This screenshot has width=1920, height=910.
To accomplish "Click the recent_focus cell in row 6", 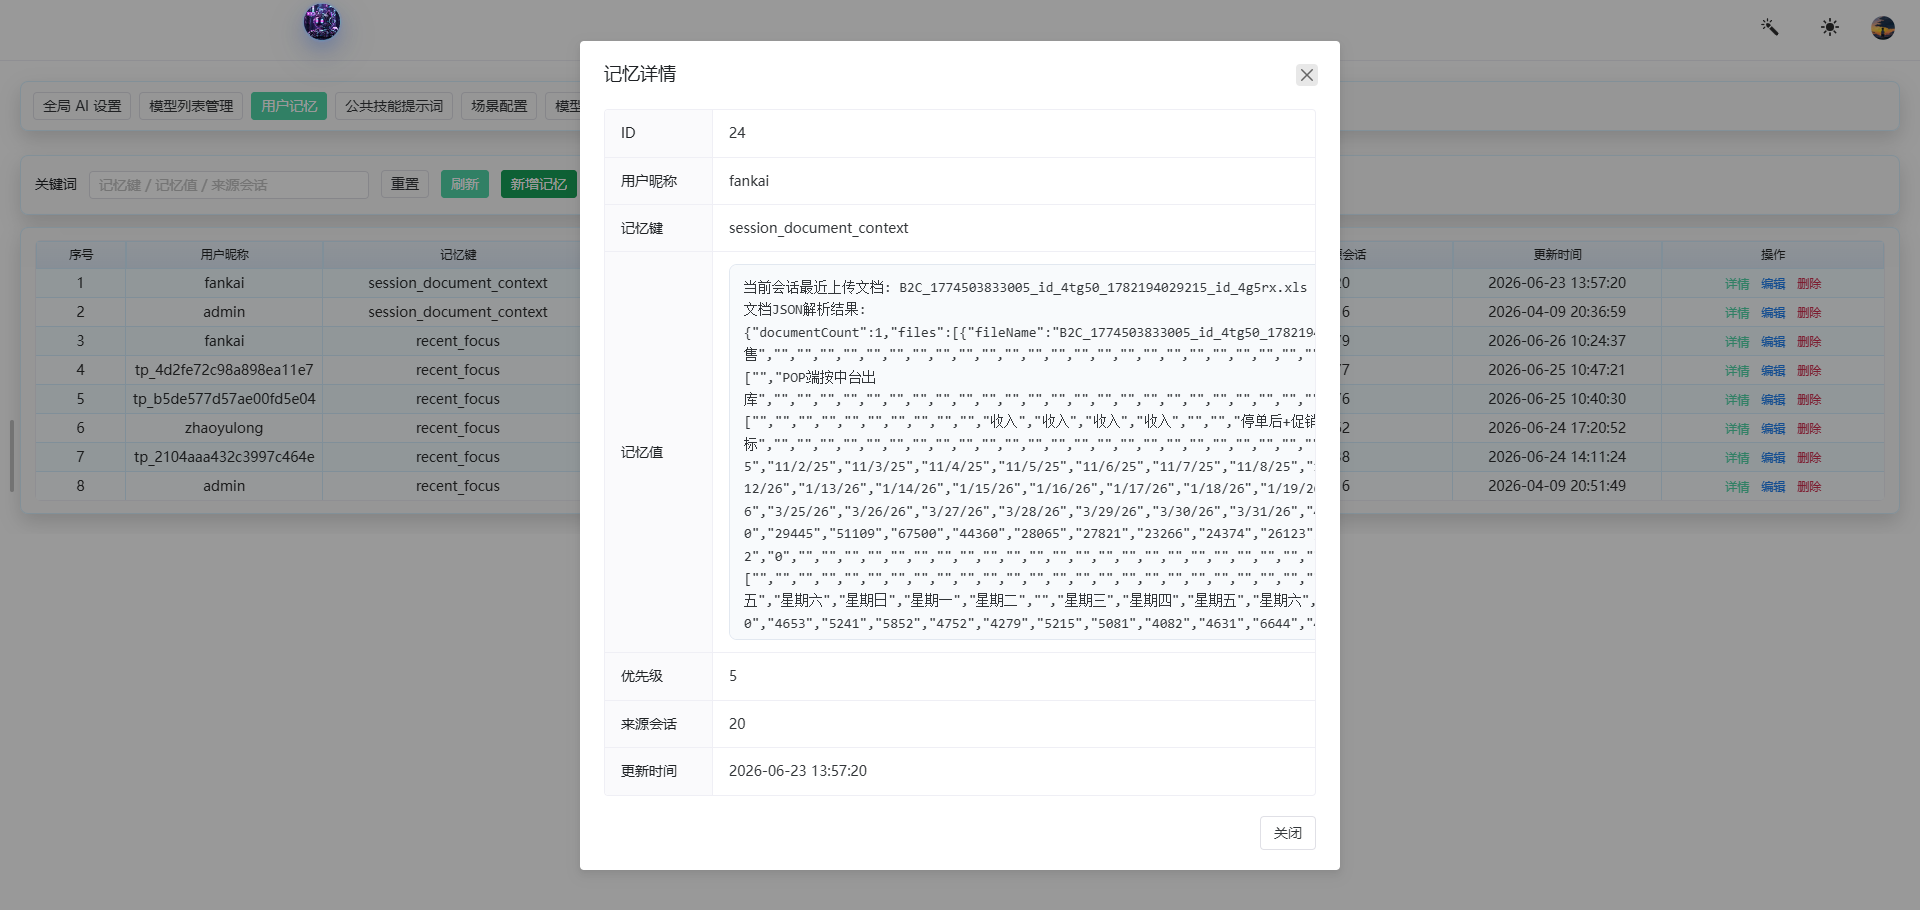I will 458,428.
